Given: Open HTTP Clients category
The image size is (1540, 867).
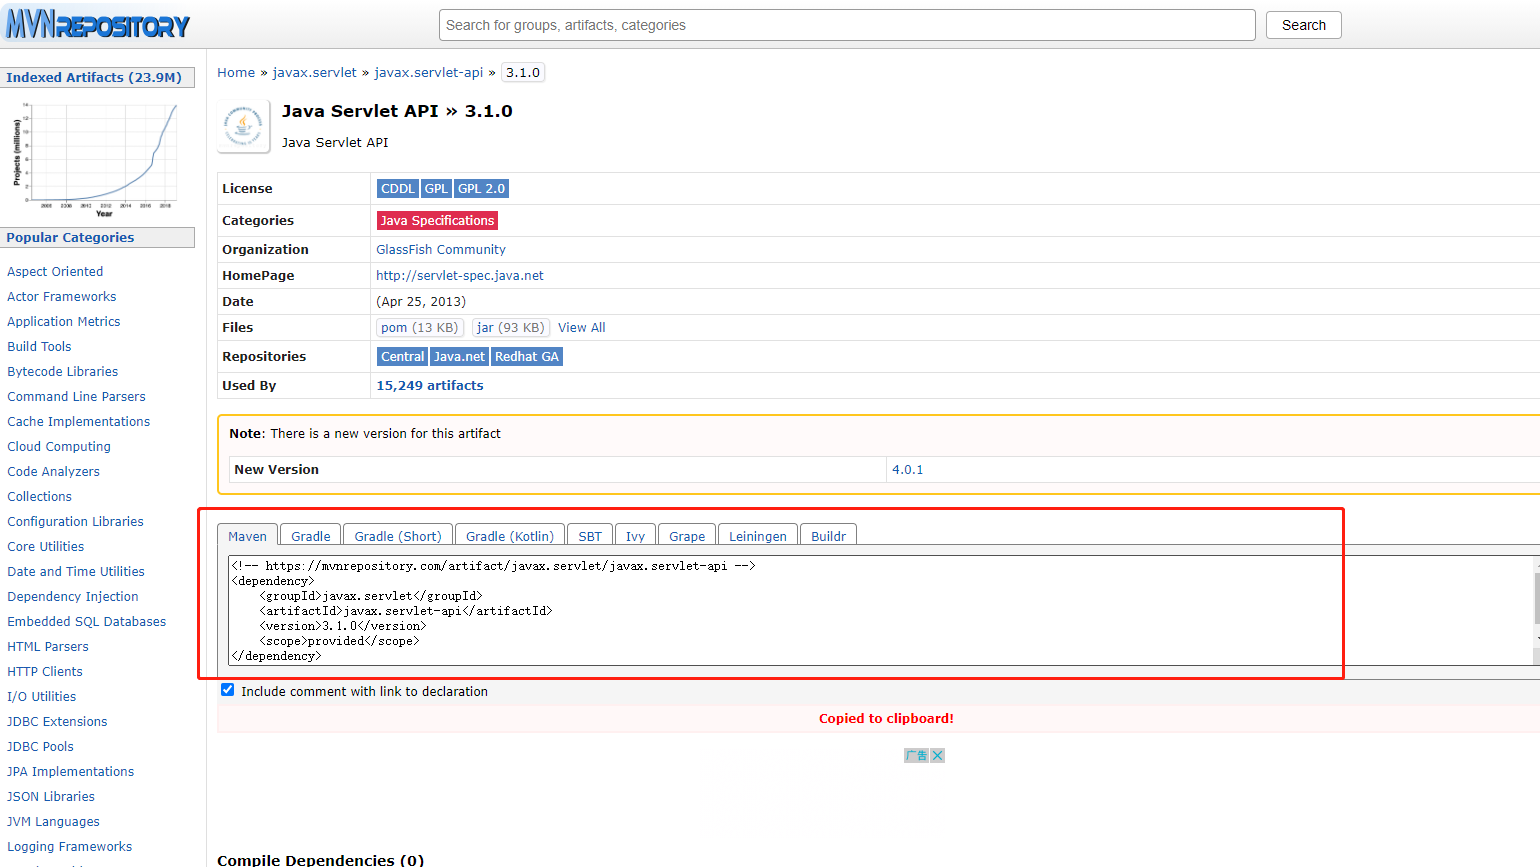Looking at the screenshot, I should tap(45, 671).
